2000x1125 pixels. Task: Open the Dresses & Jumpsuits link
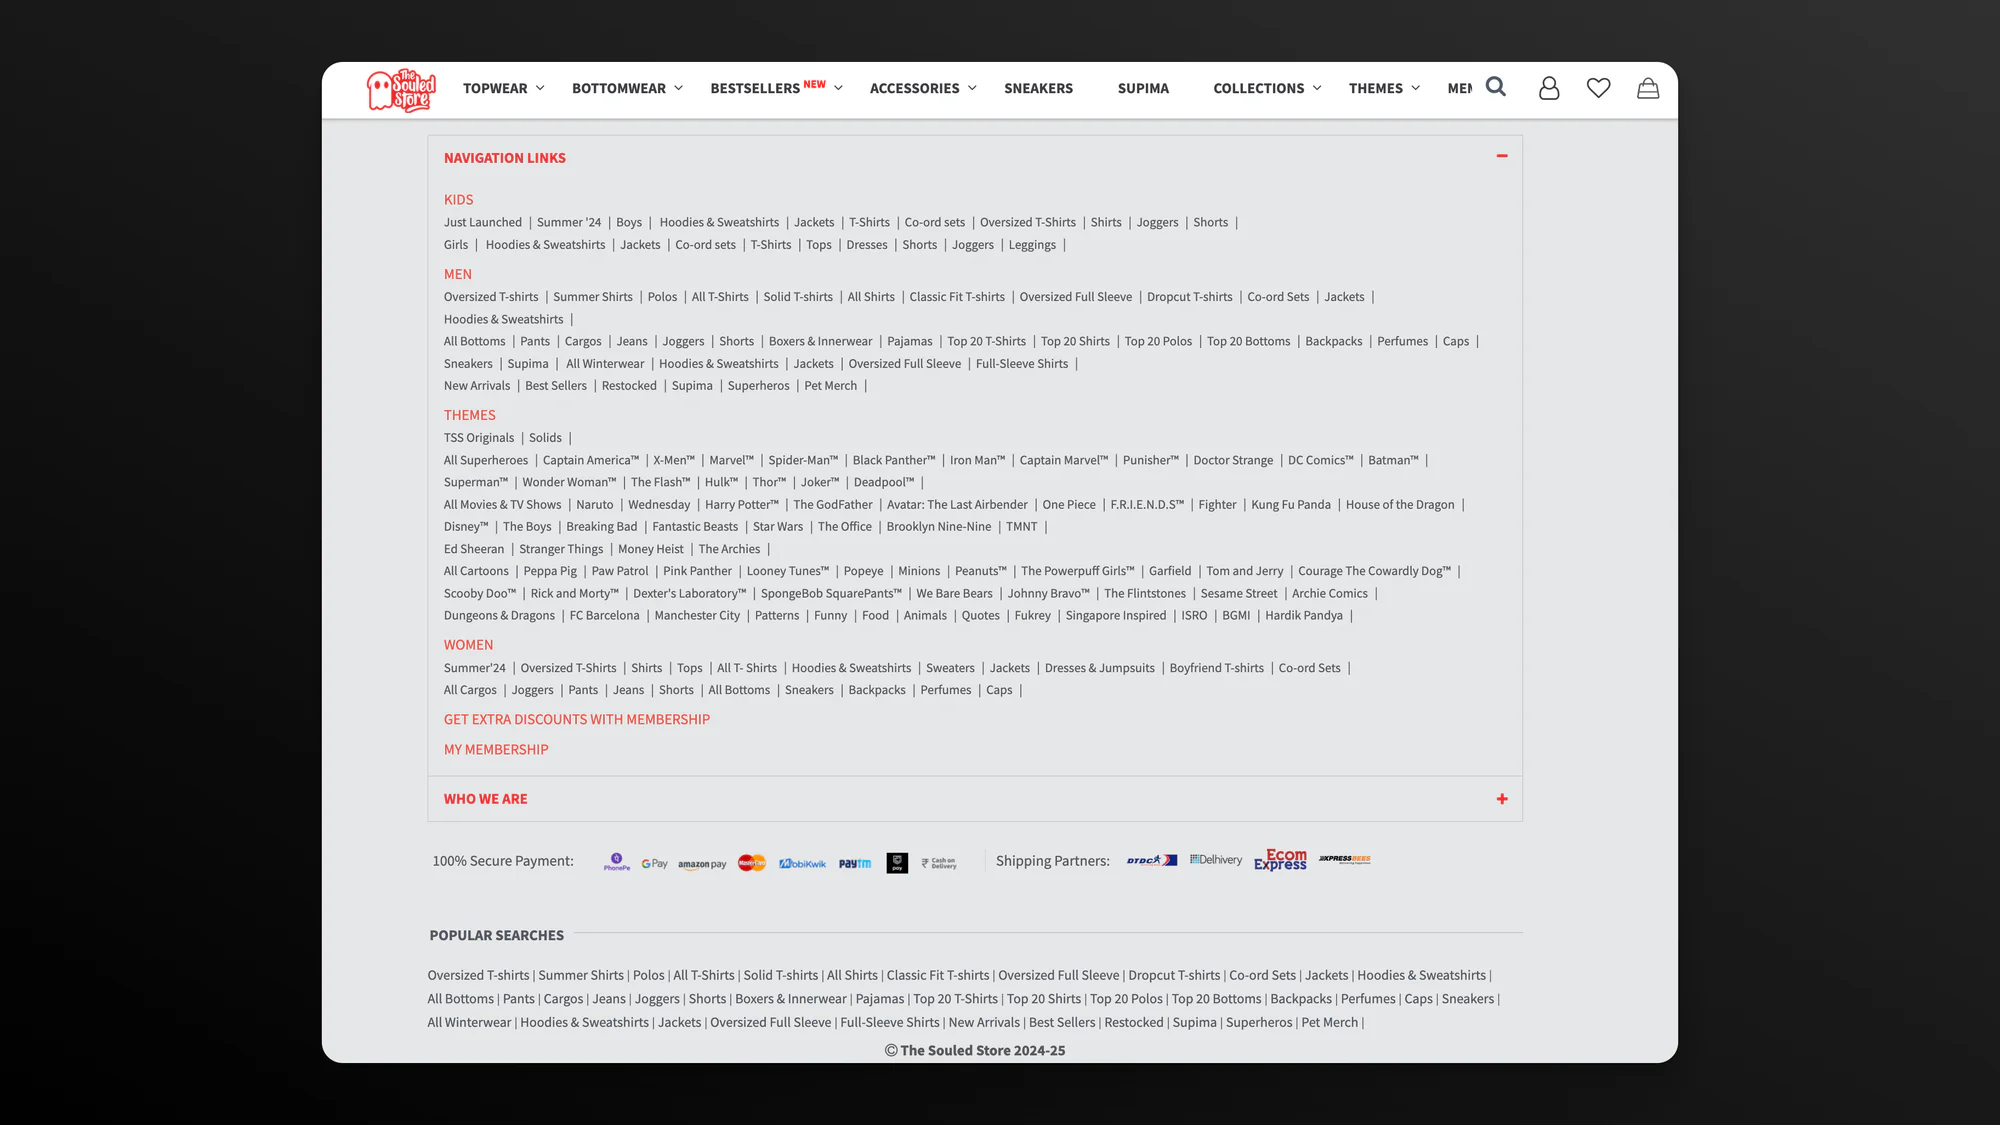[x=1100, y=667]
